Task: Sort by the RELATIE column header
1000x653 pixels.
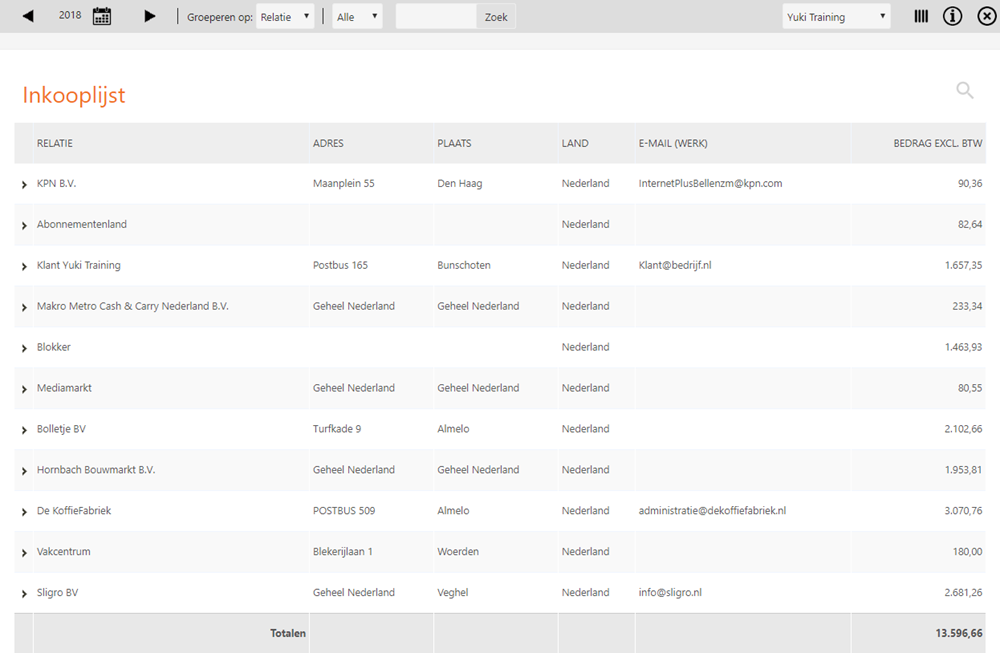Action: (55, 143)
